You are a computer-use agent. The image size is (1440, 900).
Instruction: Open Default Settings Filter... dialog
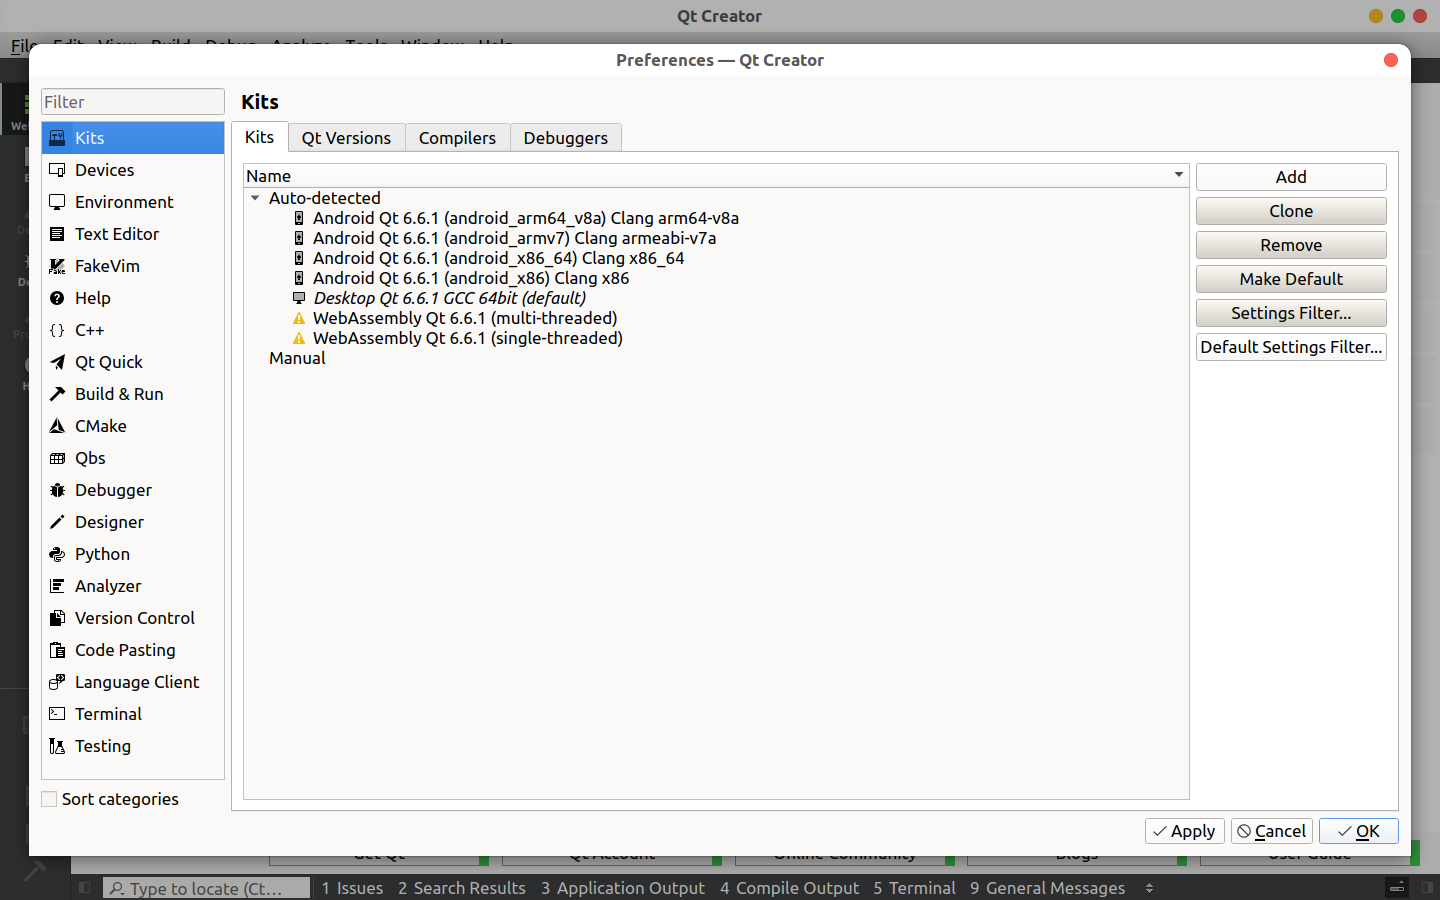1291,347
